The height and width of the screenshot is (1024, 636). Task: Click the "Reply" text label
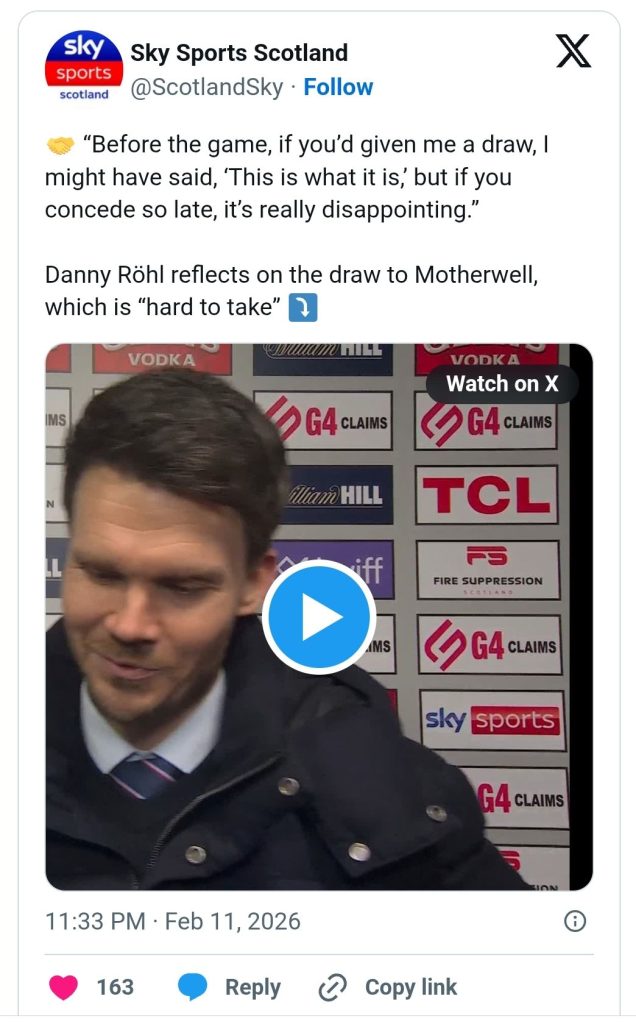click(x=252, y=988)
